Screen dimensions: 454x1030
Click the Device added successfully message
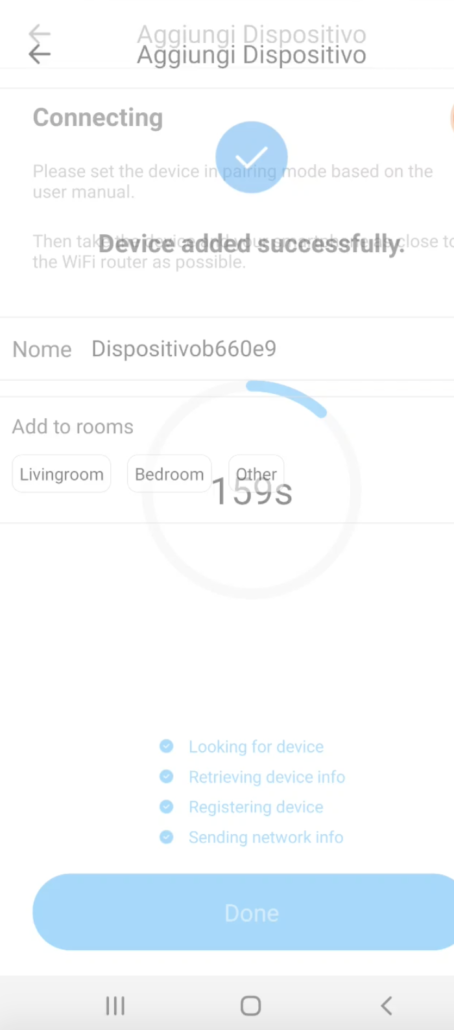(252, 245)
